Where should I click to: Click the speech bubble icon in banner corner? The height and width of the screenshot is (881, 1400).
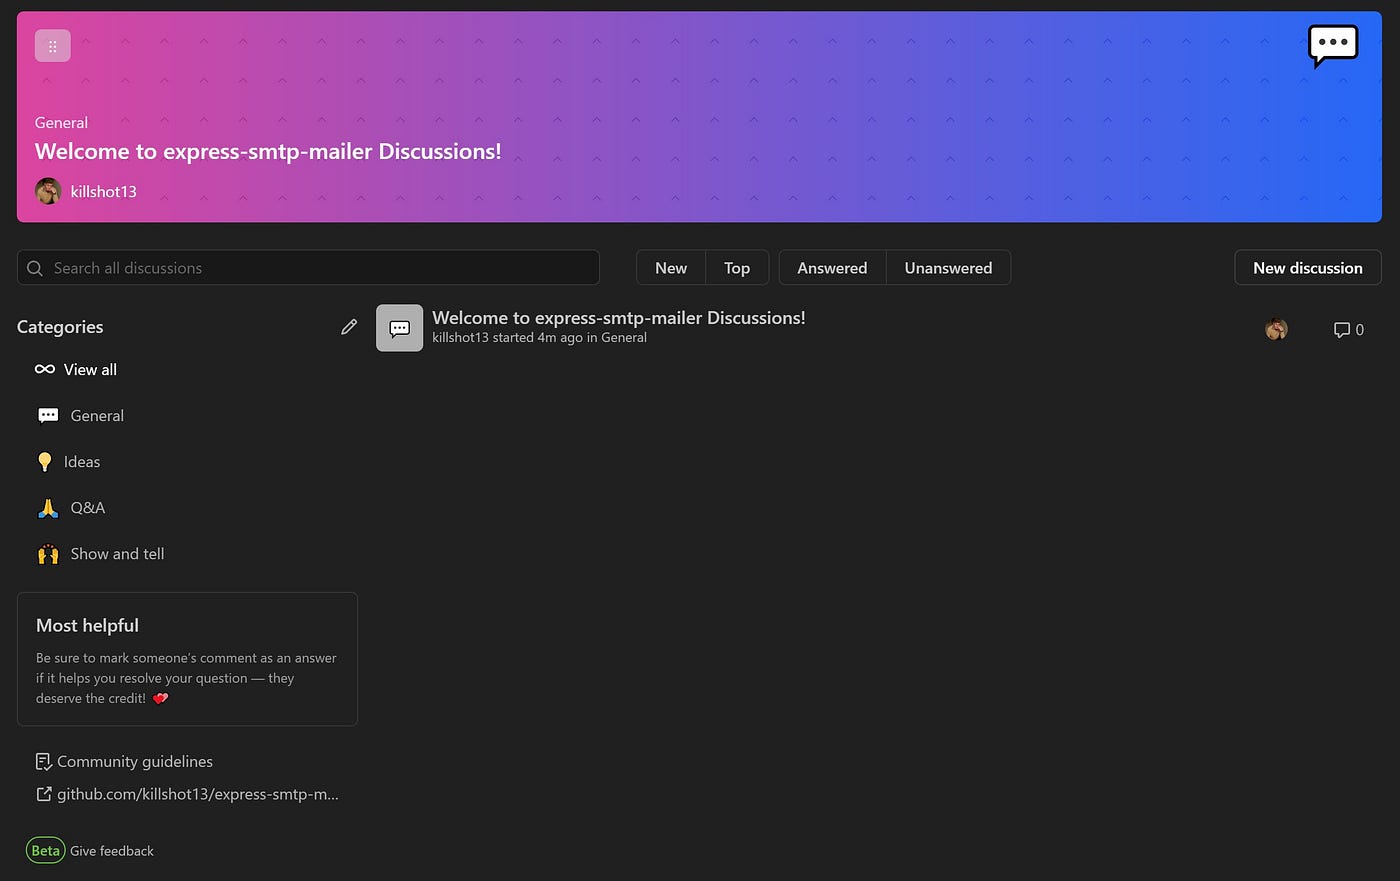click(x=1333, y=46)
